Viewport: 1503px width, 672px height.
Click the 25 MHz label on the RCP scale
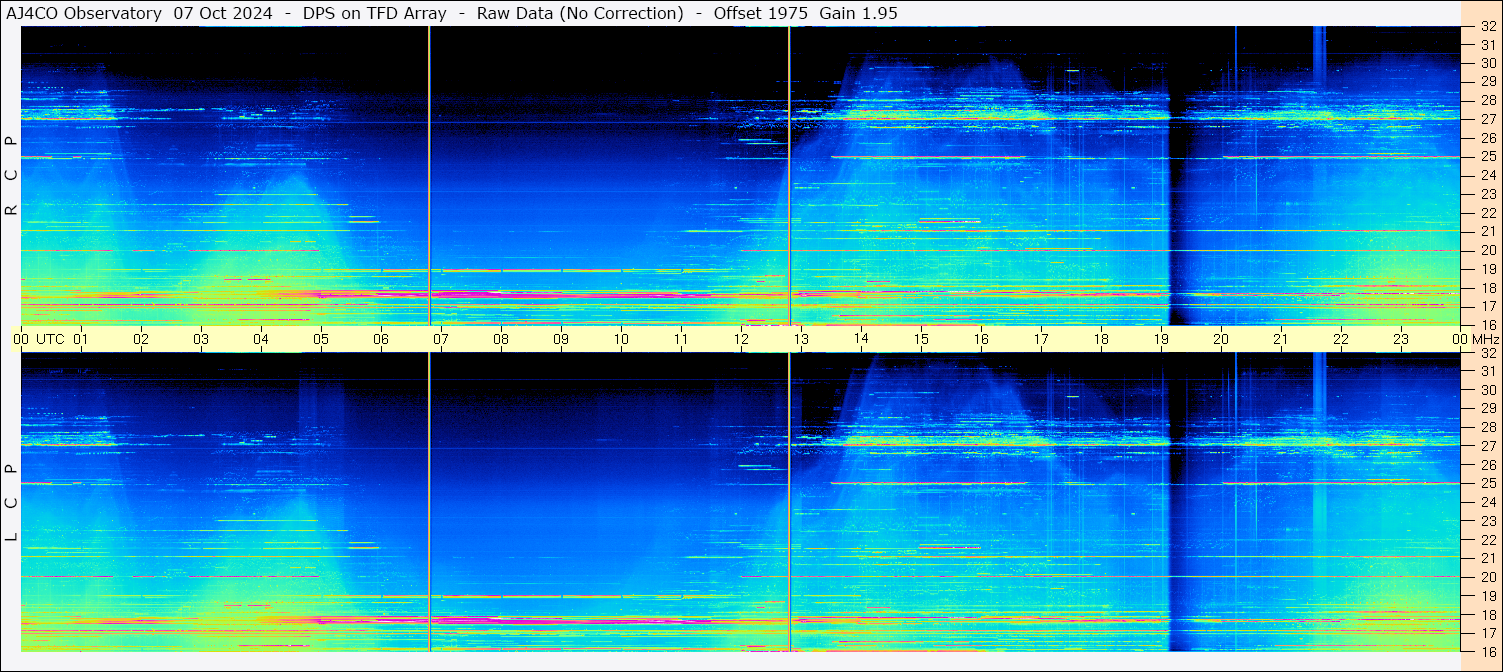1487,157
